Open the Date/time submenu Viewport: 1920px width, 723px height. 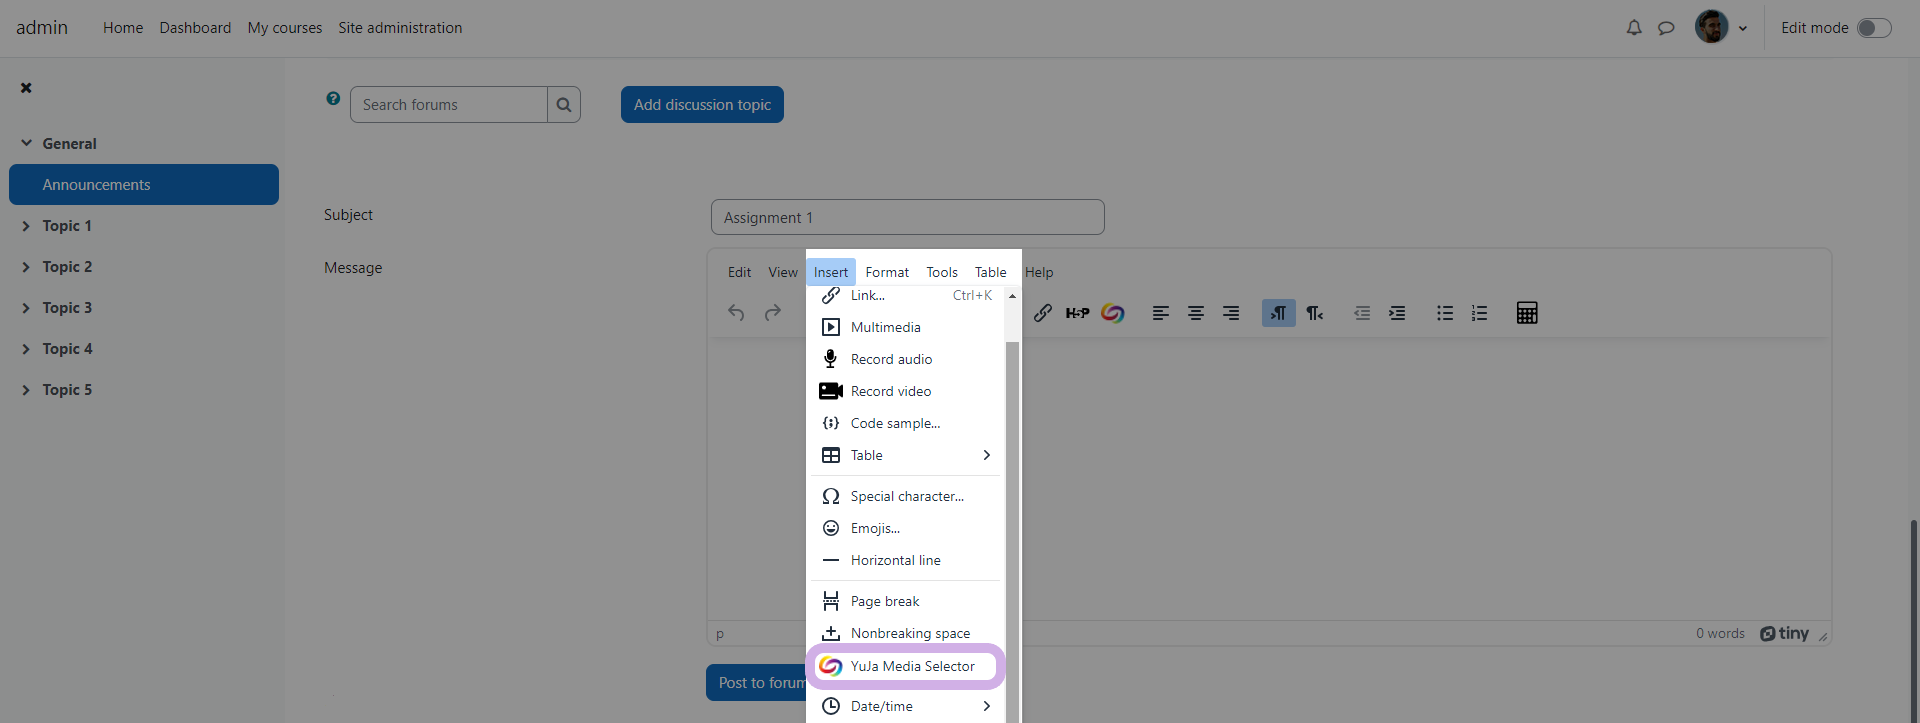pos(906,706)
